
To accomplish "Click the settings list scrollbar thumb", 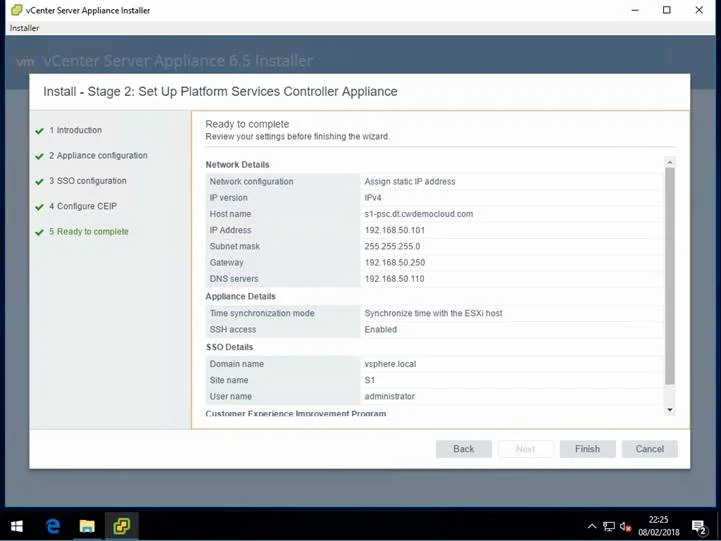I will tap(670, 276).
